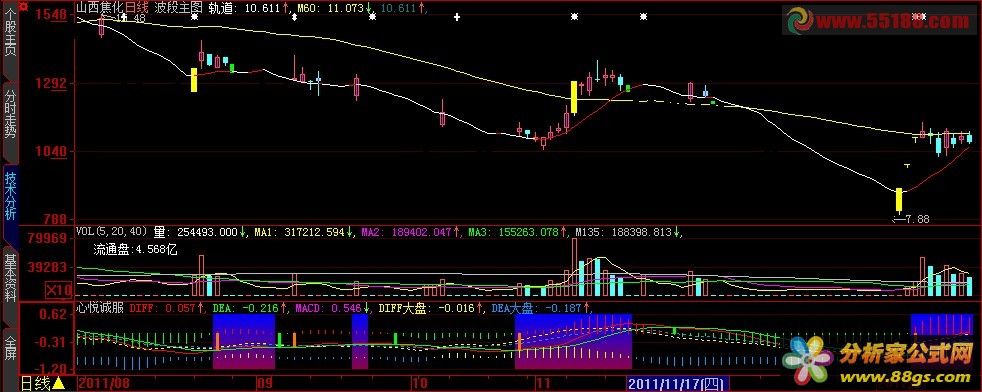Click the red gear icon at top-left corner
This screenshot has width=982, height=392.
point(24,7)
